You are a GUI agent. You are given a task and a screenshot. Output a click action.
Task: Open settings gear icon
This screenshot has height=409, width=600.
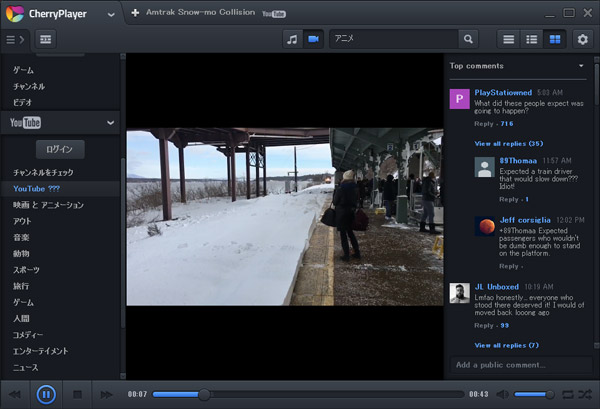[x=583, y=39]
